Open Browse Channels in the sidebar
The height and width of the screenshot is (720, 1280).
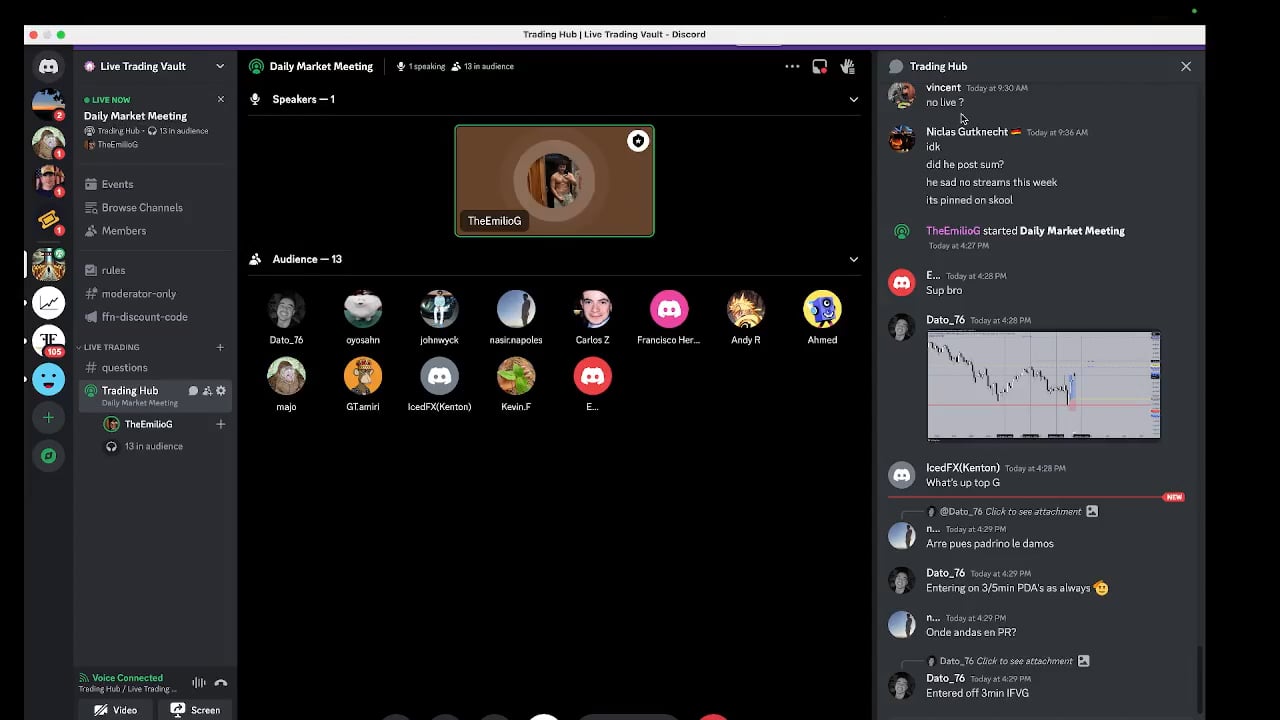[x=141, y=207]
